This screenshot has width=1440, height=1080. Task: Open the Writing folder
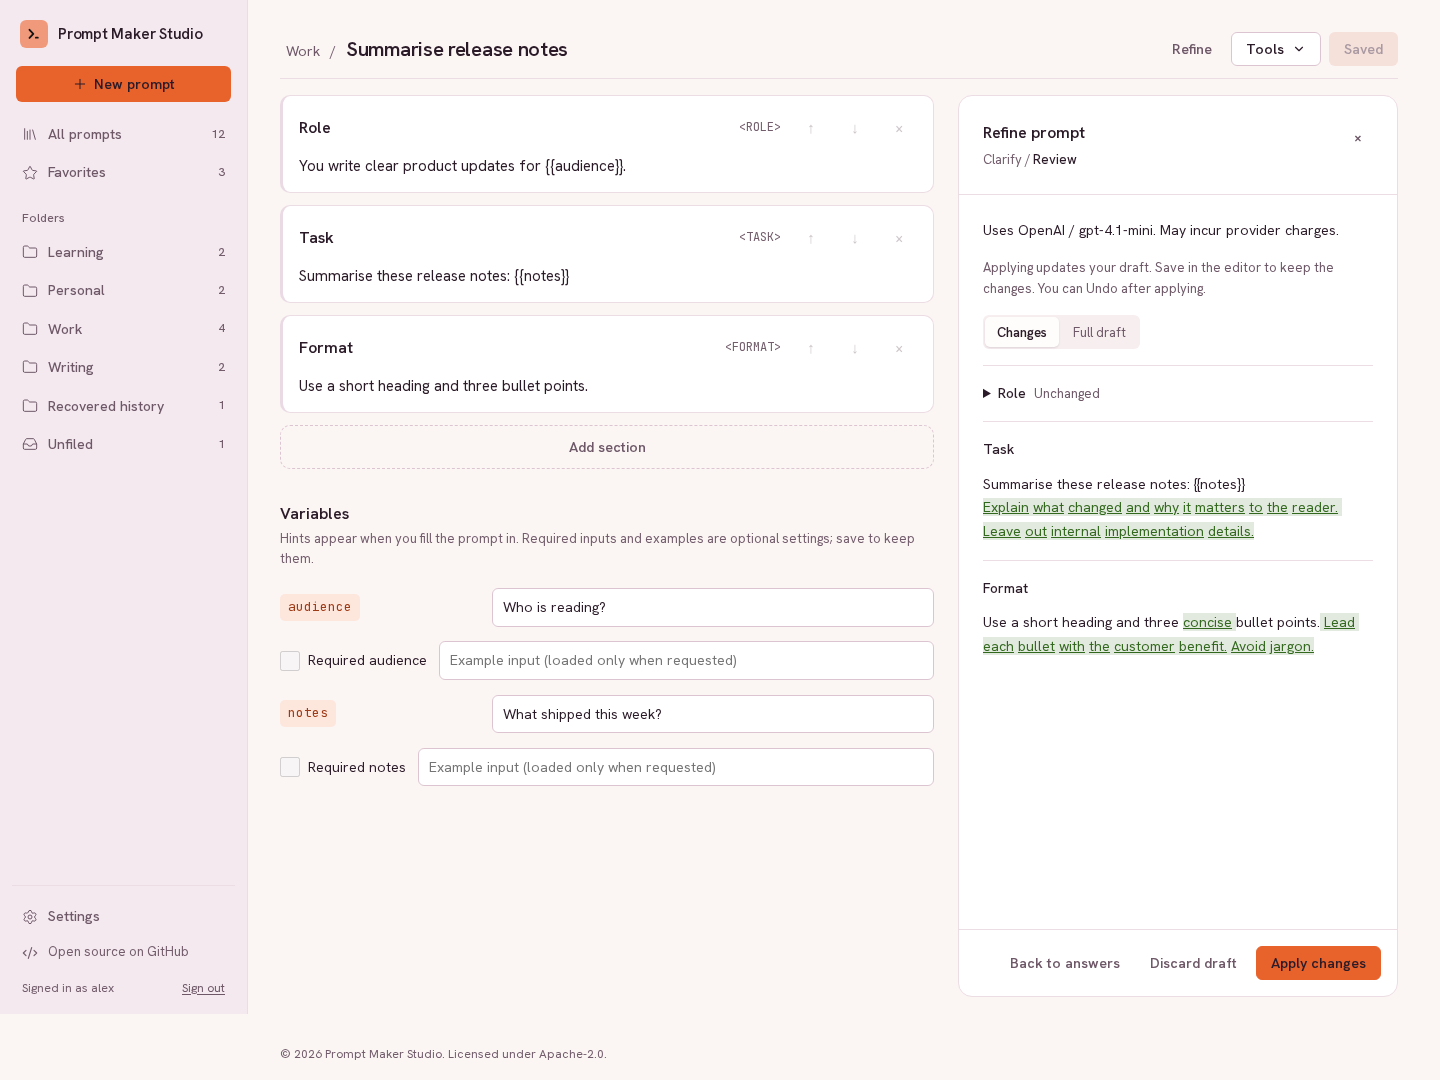123,367
